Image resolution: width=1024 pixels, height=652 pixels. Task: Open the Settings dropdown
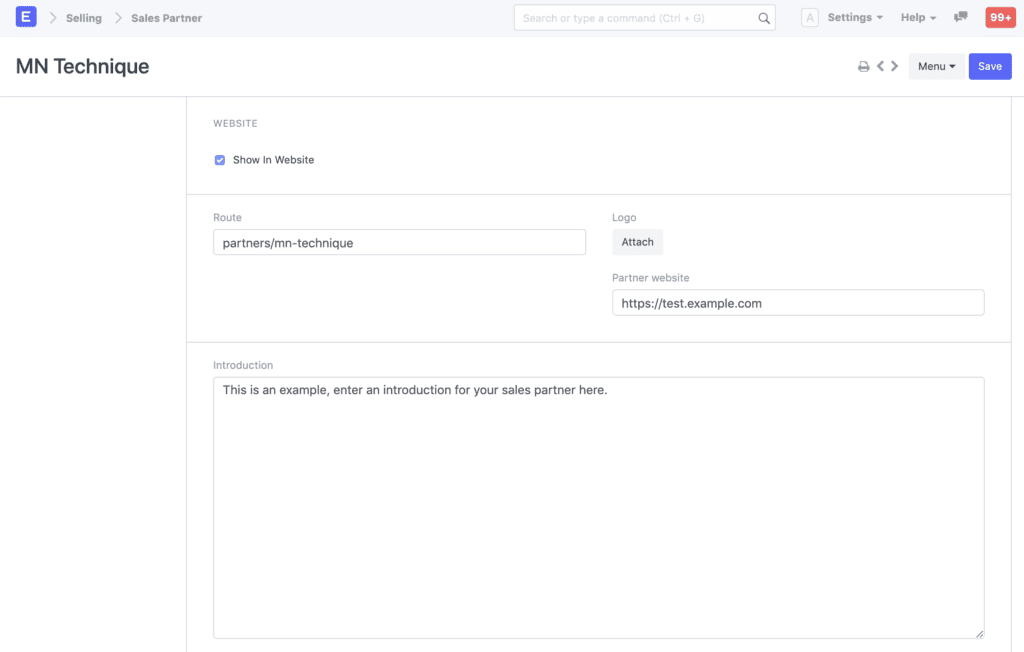855,18
